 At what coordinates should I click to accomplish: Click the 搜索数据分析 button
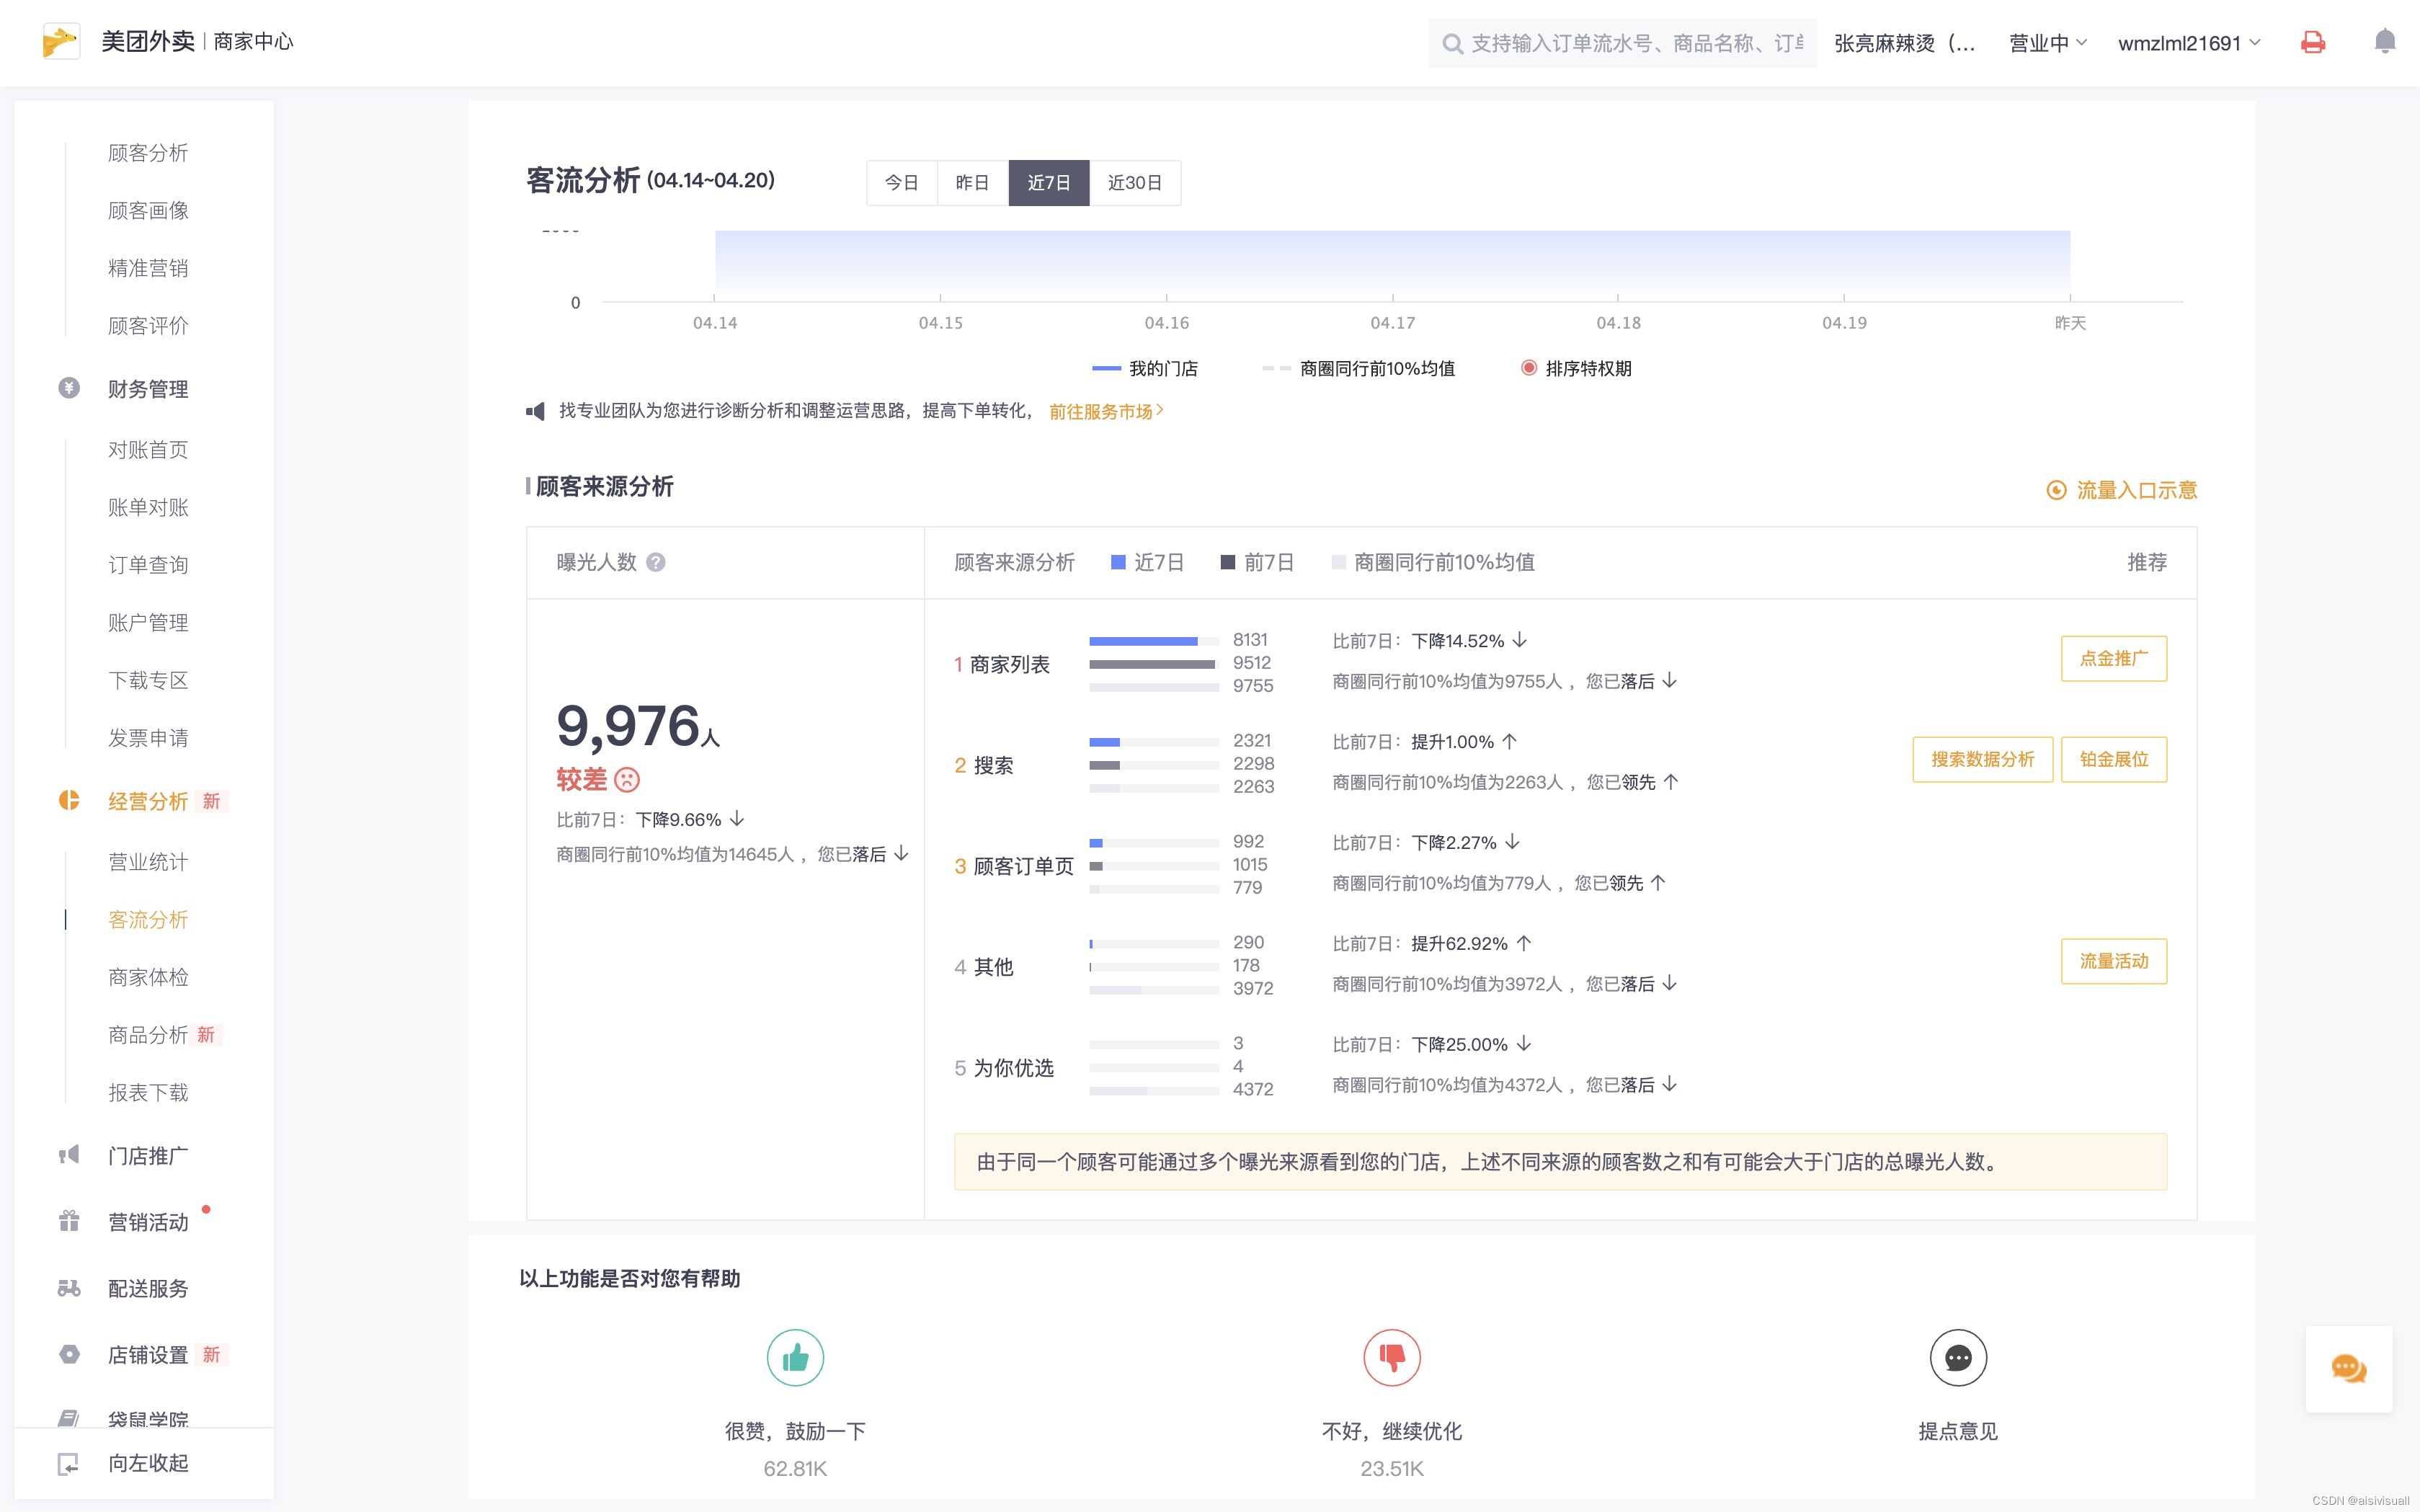pos(1982,759)
